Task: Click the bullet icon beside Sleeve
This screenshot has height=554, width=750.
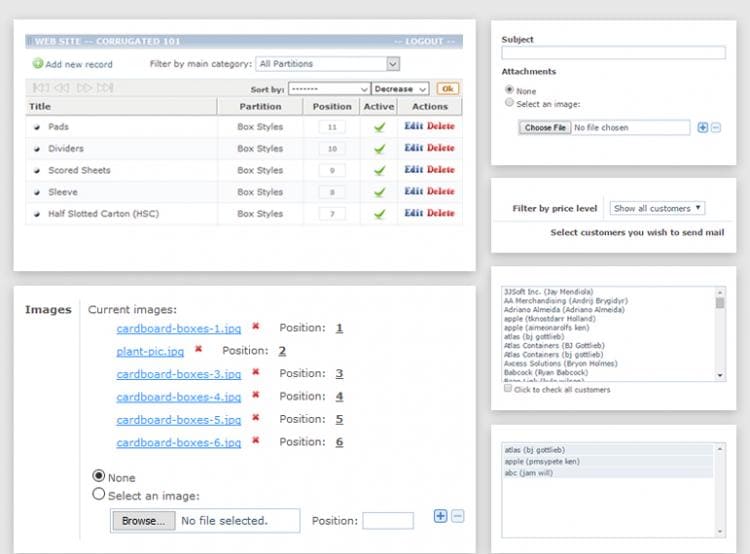Action: coord(37,192)
